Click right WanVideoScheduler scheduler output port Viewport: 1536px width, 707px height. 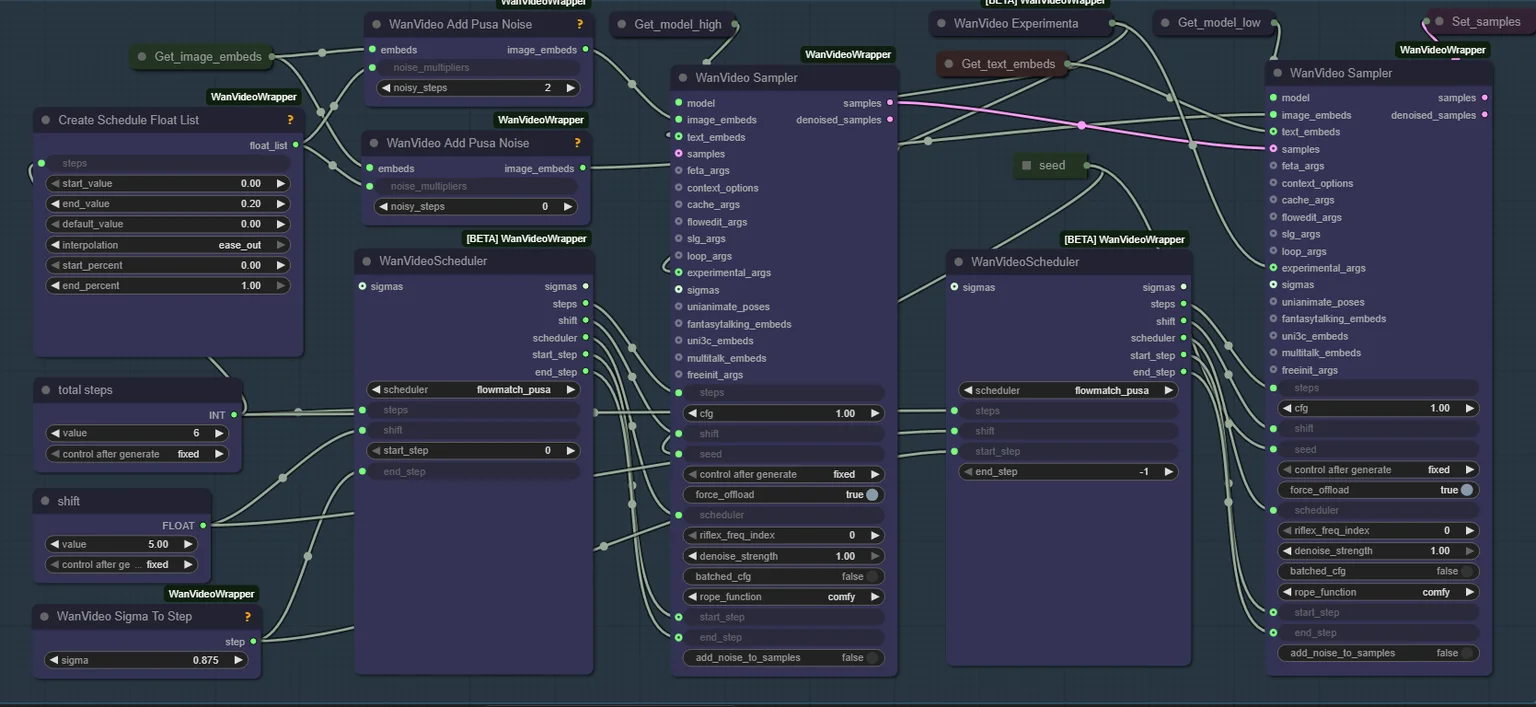point(1184,338)
